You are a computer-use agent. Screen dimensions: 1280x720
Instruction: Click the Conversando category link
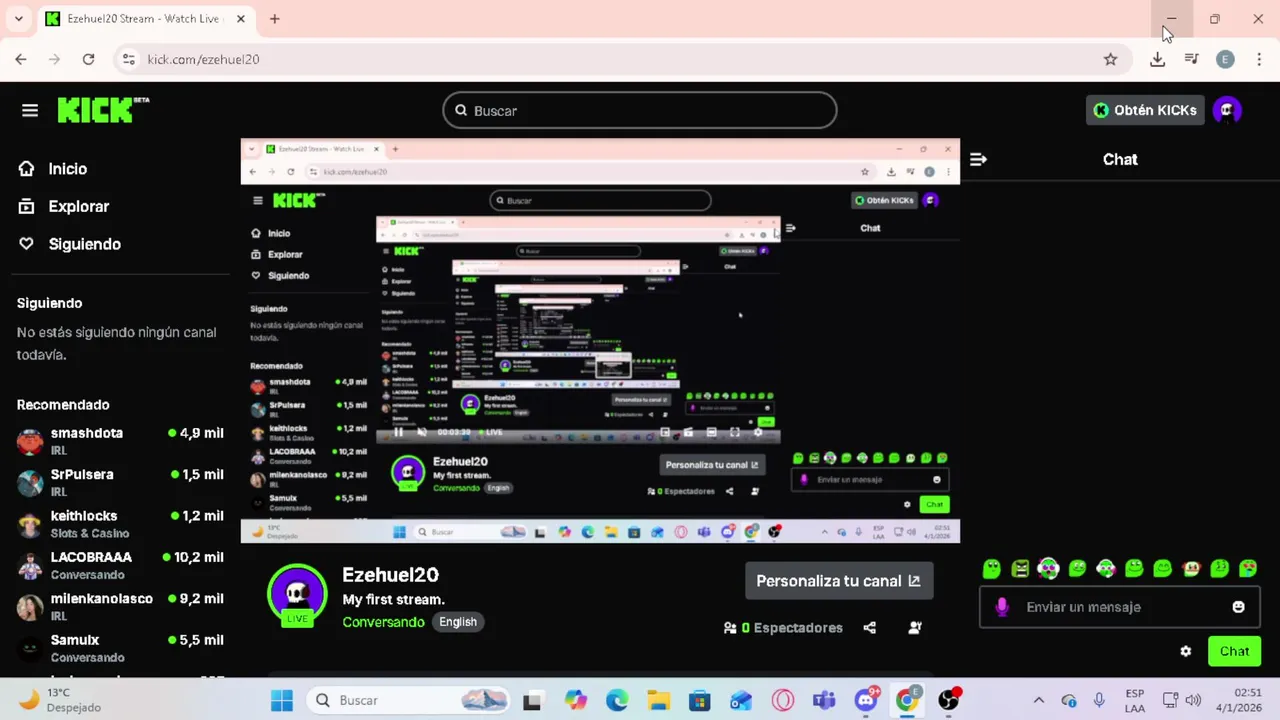[383, 622]
